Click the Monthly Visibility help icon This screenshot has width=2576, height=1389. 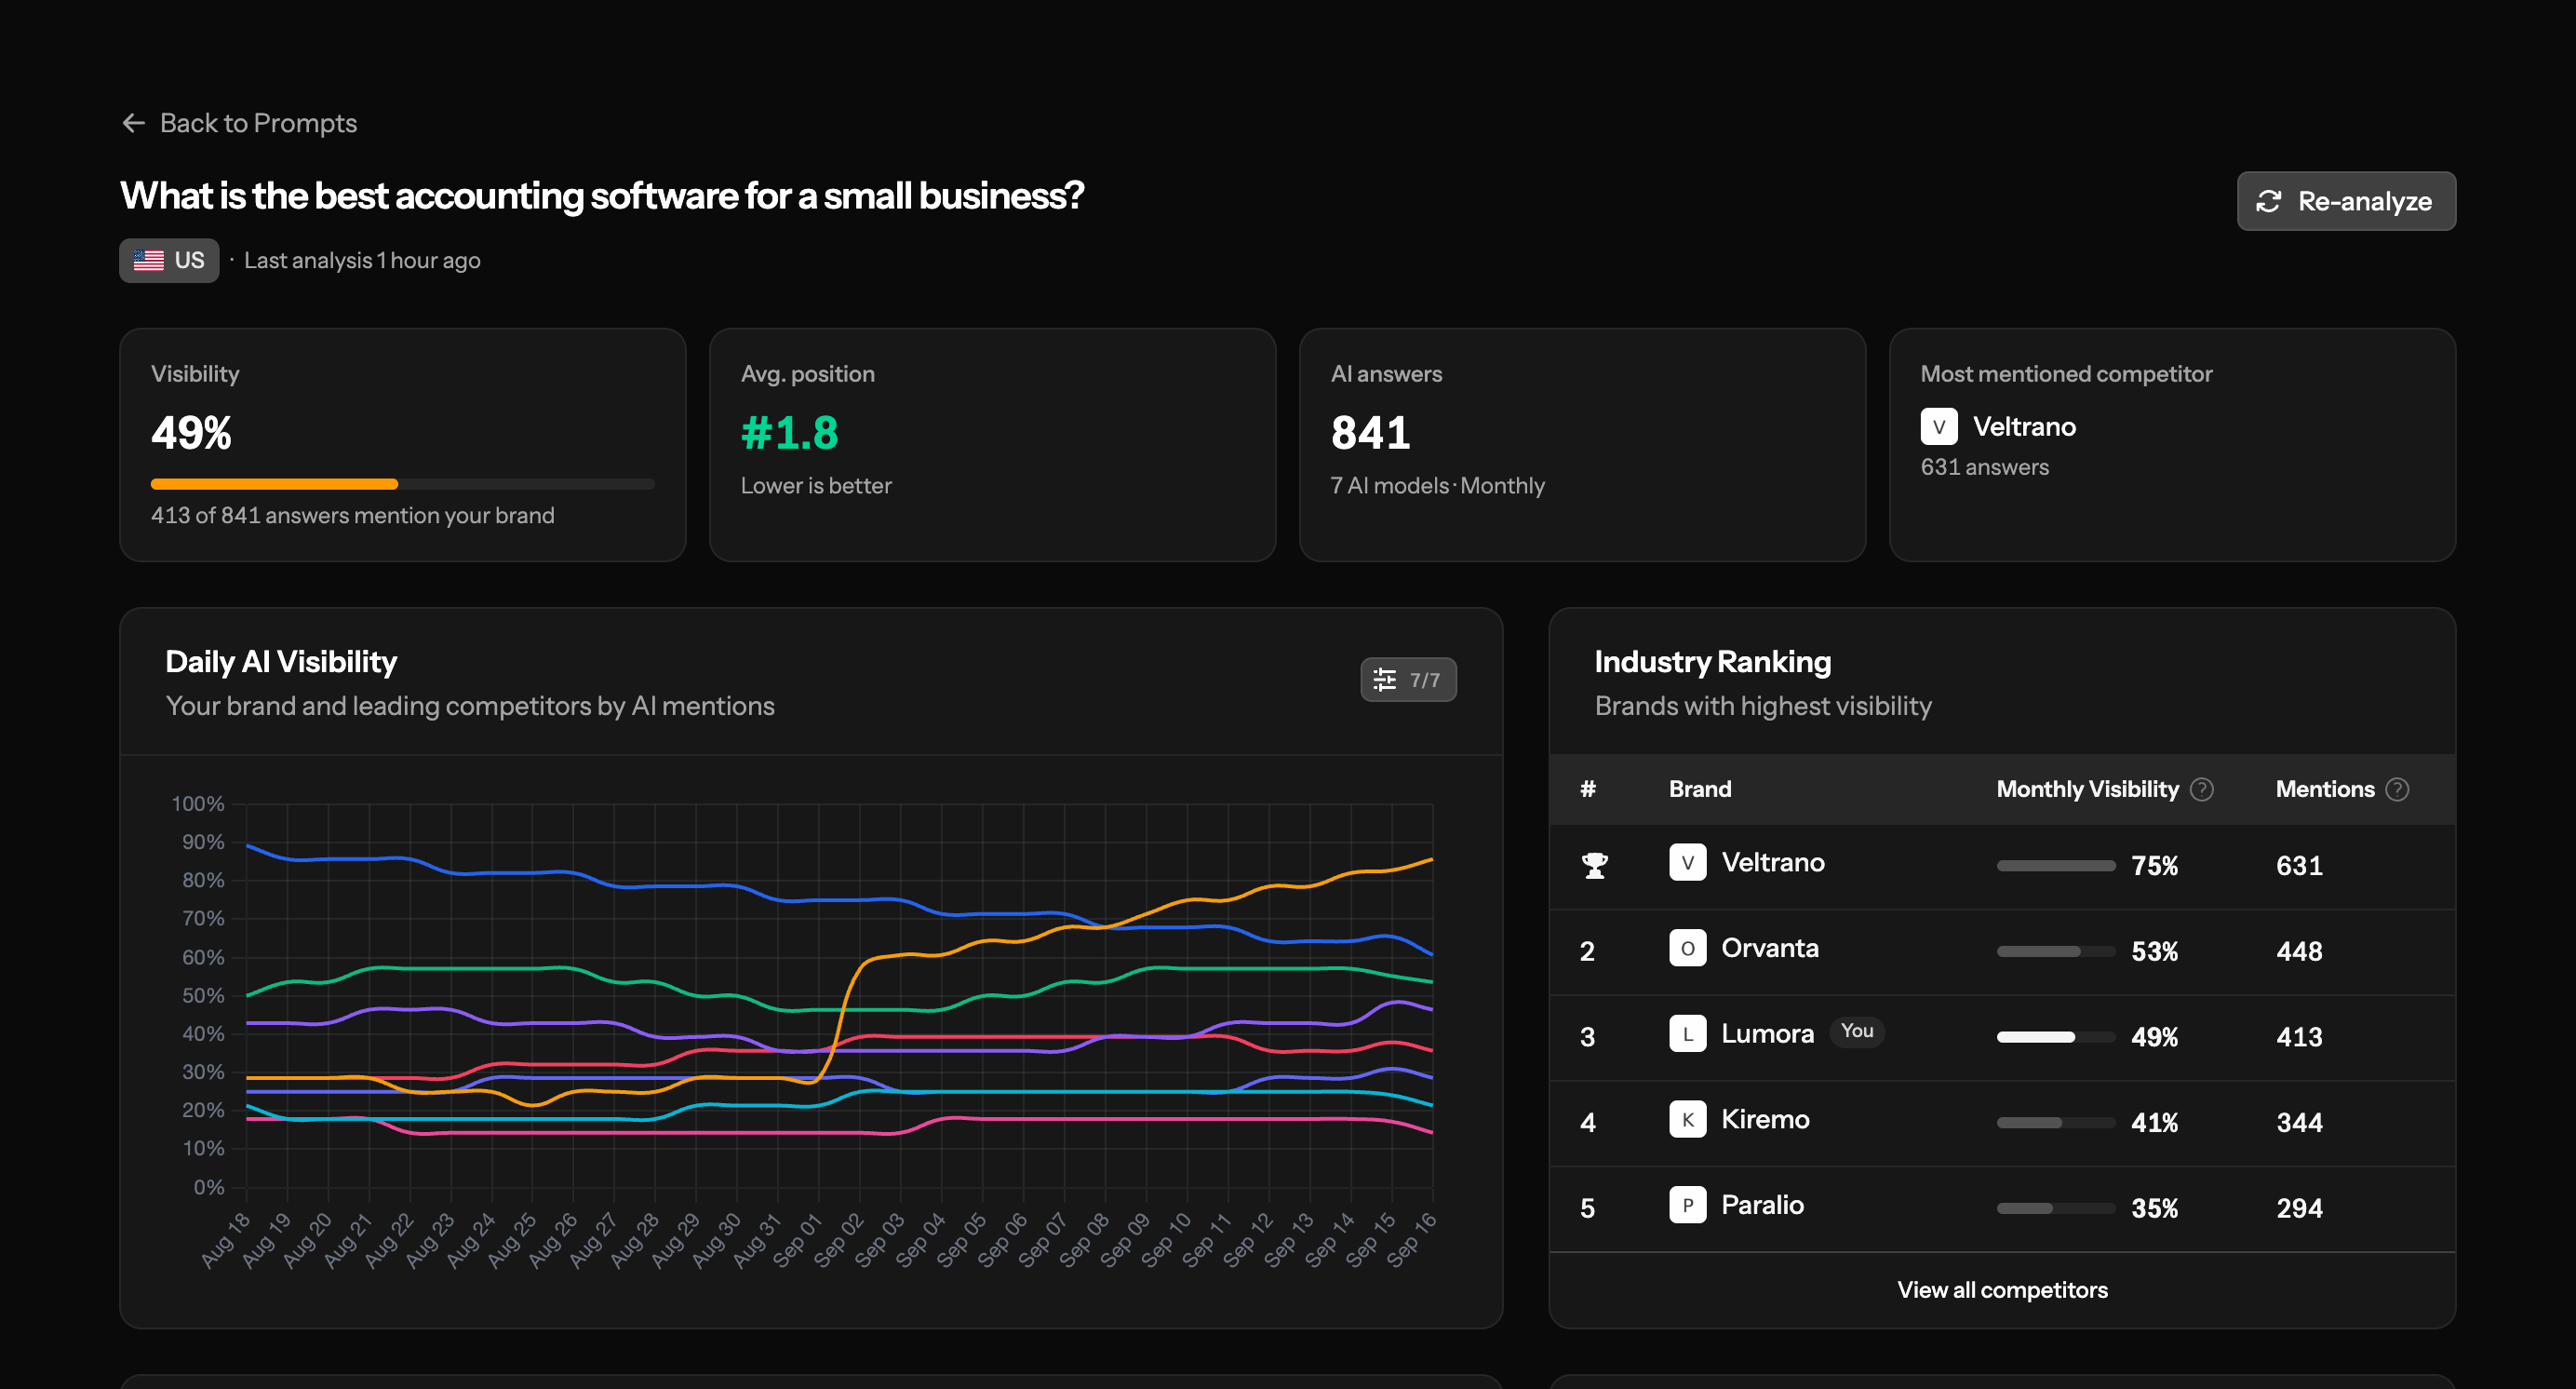click(x=2202, y=789)
